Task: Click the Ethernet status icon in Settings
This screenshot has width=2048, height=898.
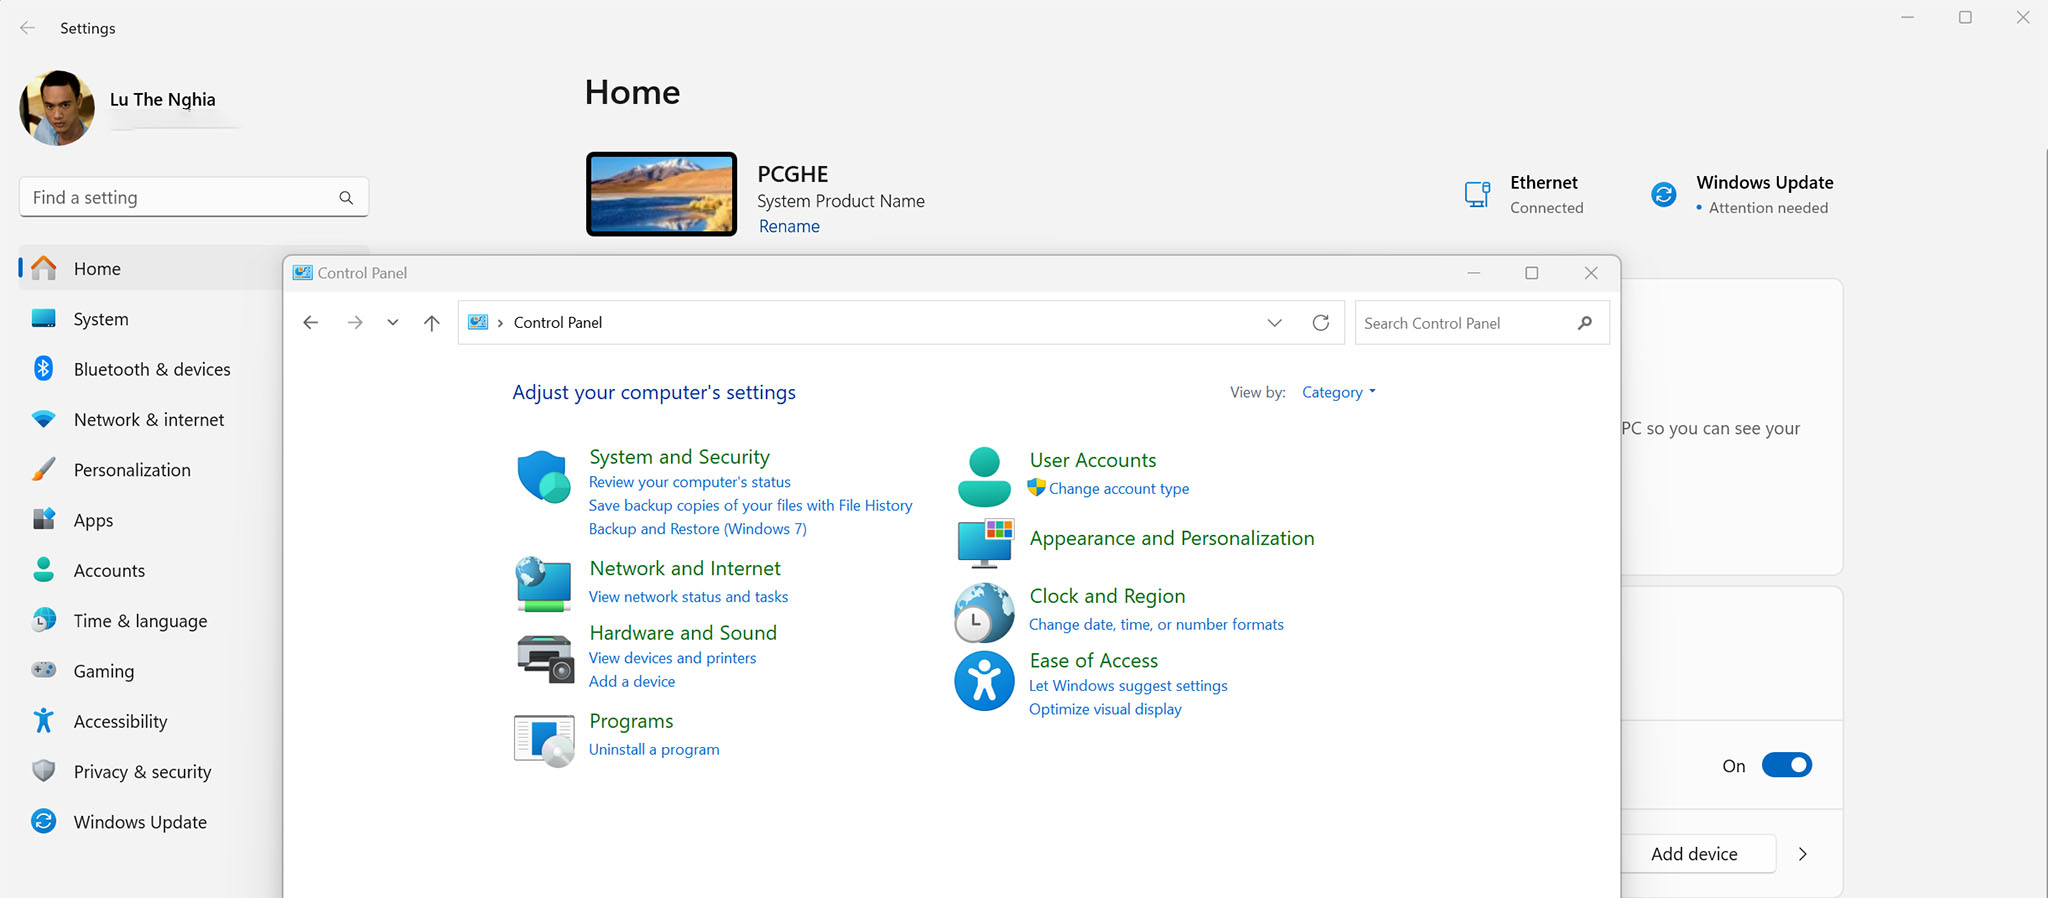Action: 1478,194
